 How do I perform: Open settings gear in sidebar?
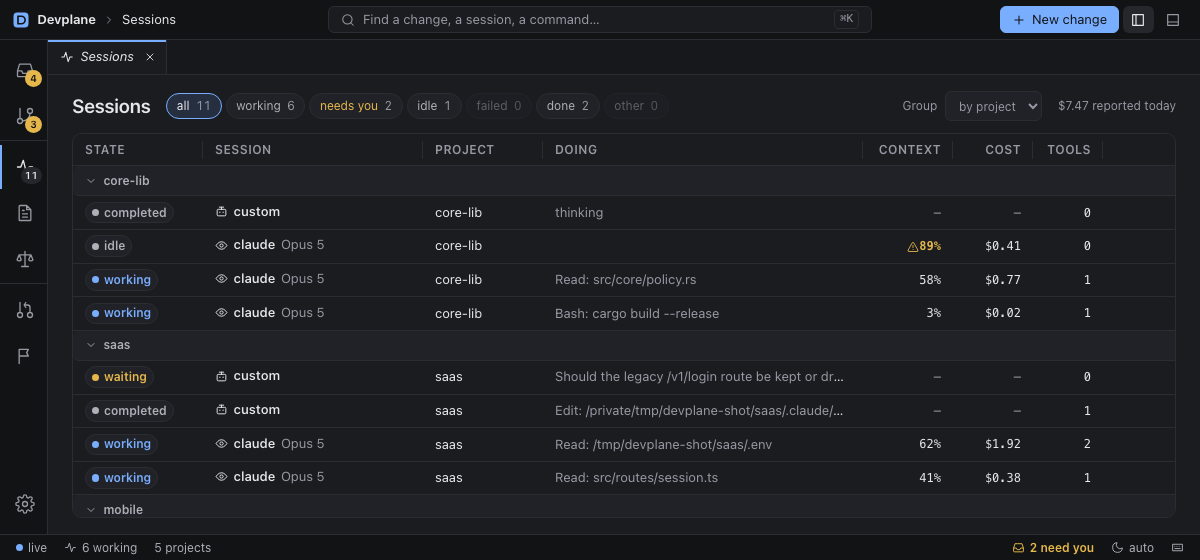(x=25, y=504)
